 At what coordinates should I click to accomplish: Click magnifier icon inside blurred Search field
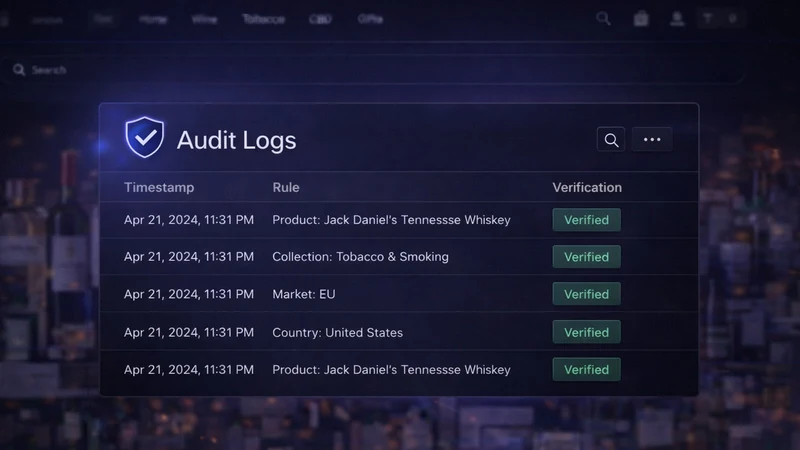(19, 70)
